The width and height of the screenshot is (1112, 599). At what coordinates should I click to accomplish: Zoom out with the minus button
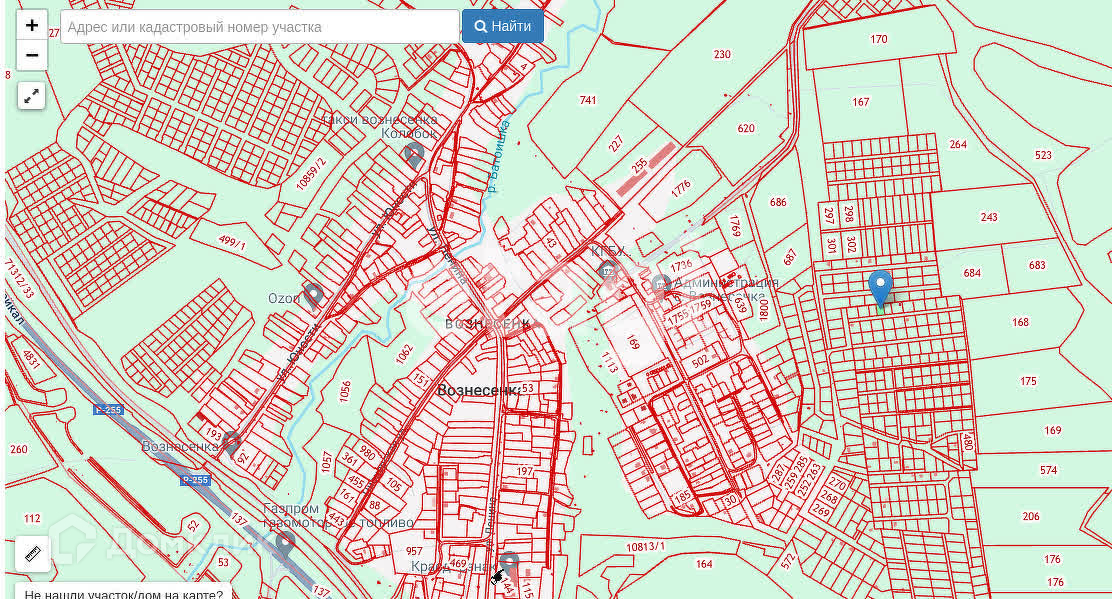[32, 55]
